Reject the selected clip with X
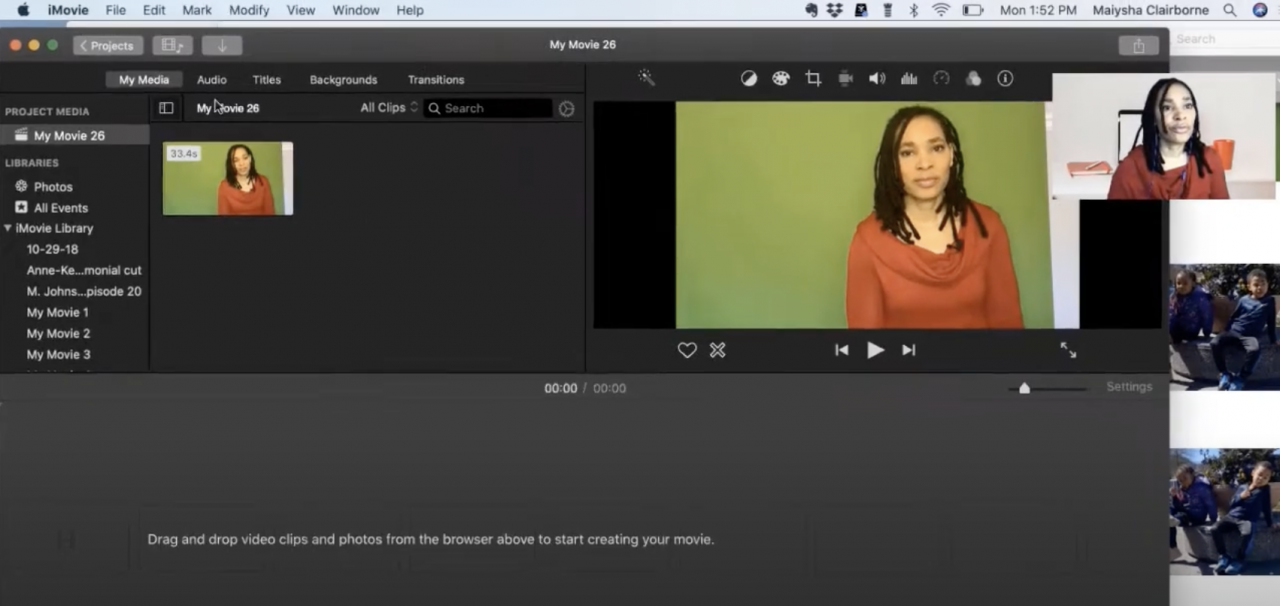 717,350
